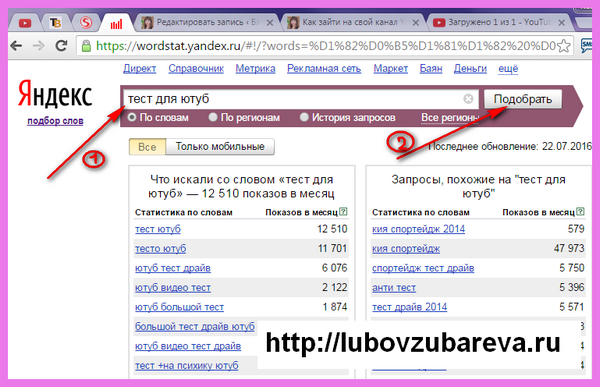Screen dimensions: 600x387
Task: Open the 'подбор слов' link
Action: [x=55, y=121]
